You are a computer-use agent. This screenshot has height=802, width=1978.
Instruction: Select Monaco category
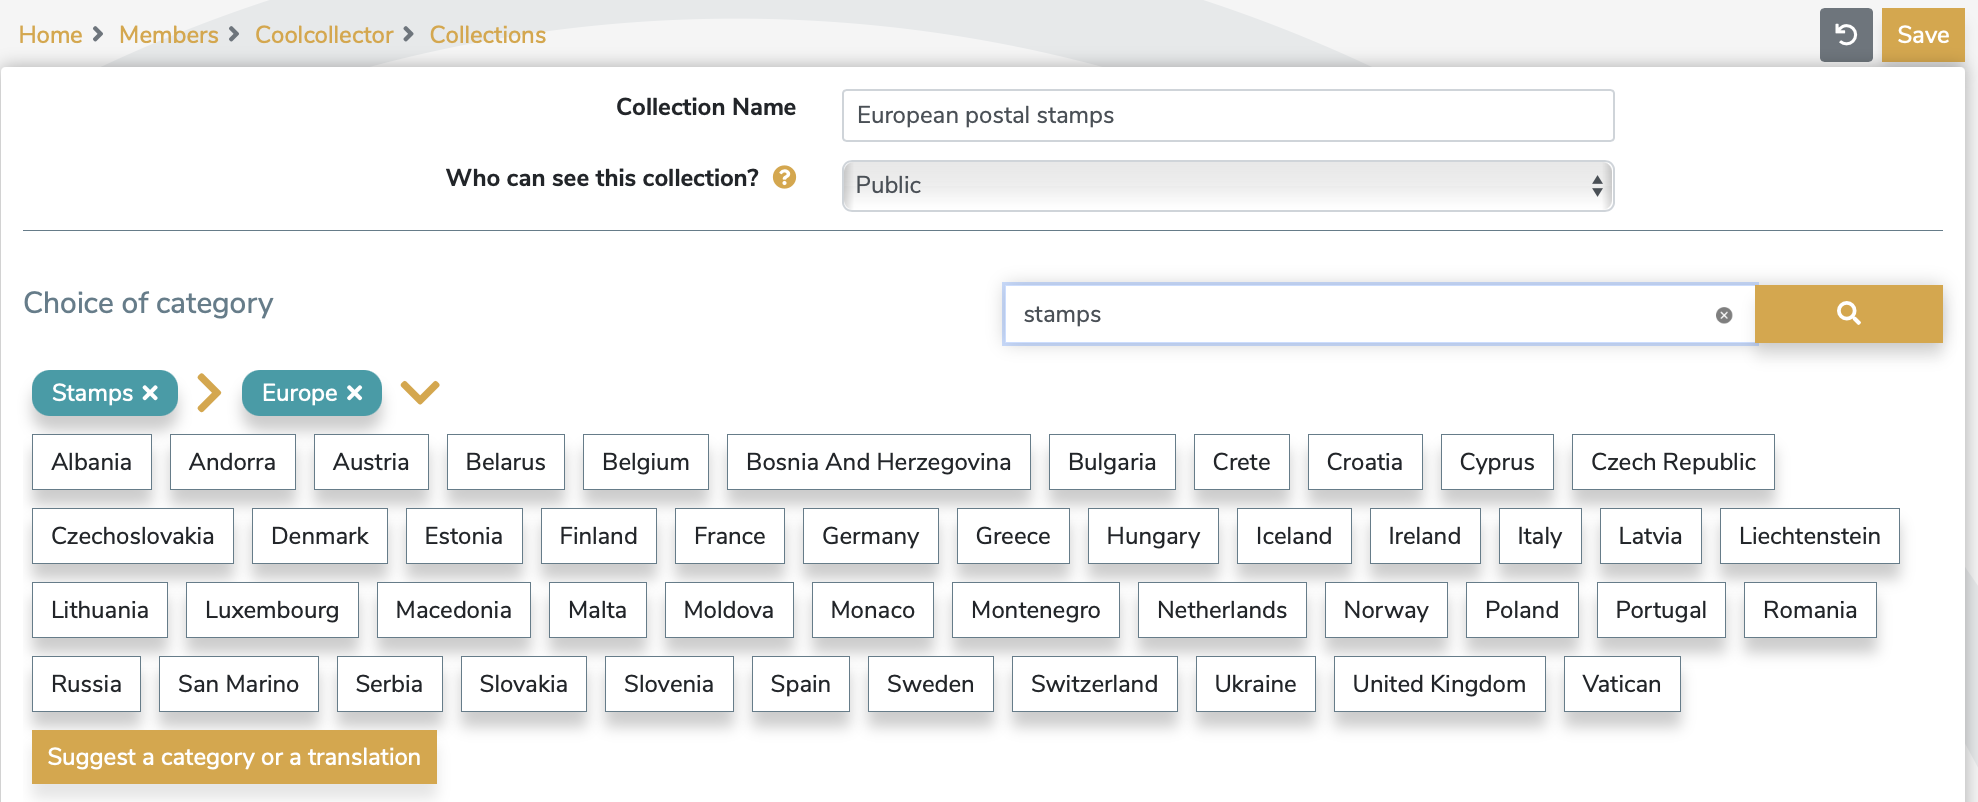(873, 610)
